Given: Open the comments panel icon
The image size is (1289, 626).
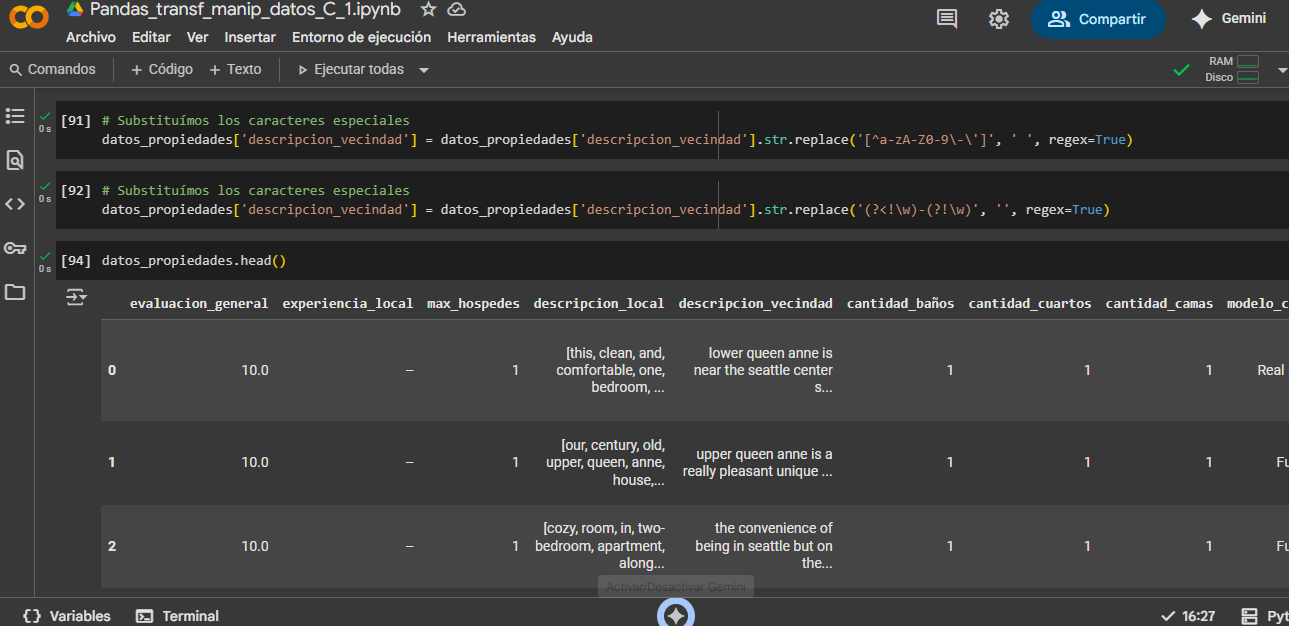Looking at the screenshot, I should (946, 19).
